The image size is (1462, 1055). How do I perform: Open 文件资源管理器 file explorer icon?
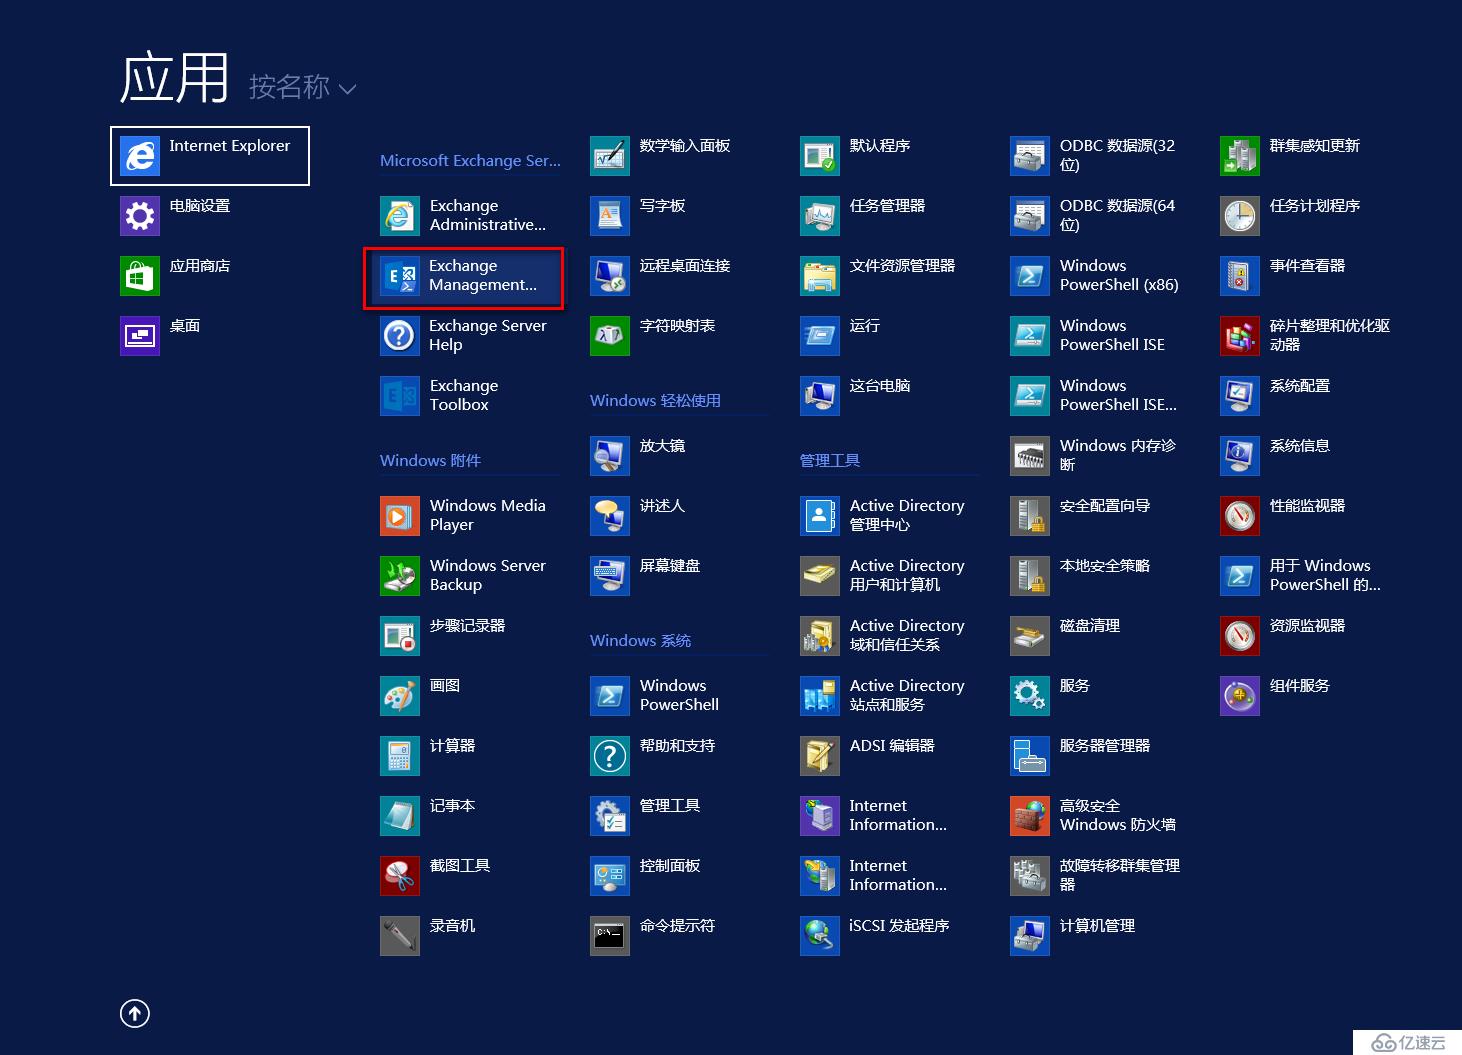[820, 276]
